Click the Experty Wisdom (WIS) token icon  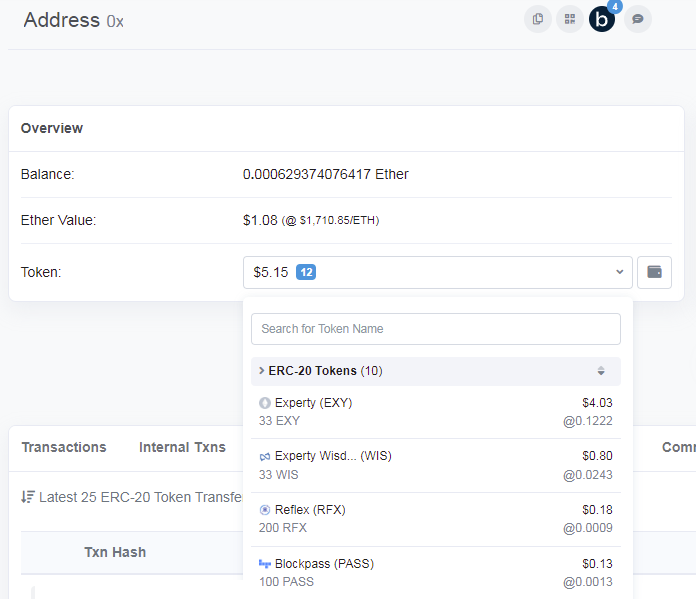click(265, 456)
